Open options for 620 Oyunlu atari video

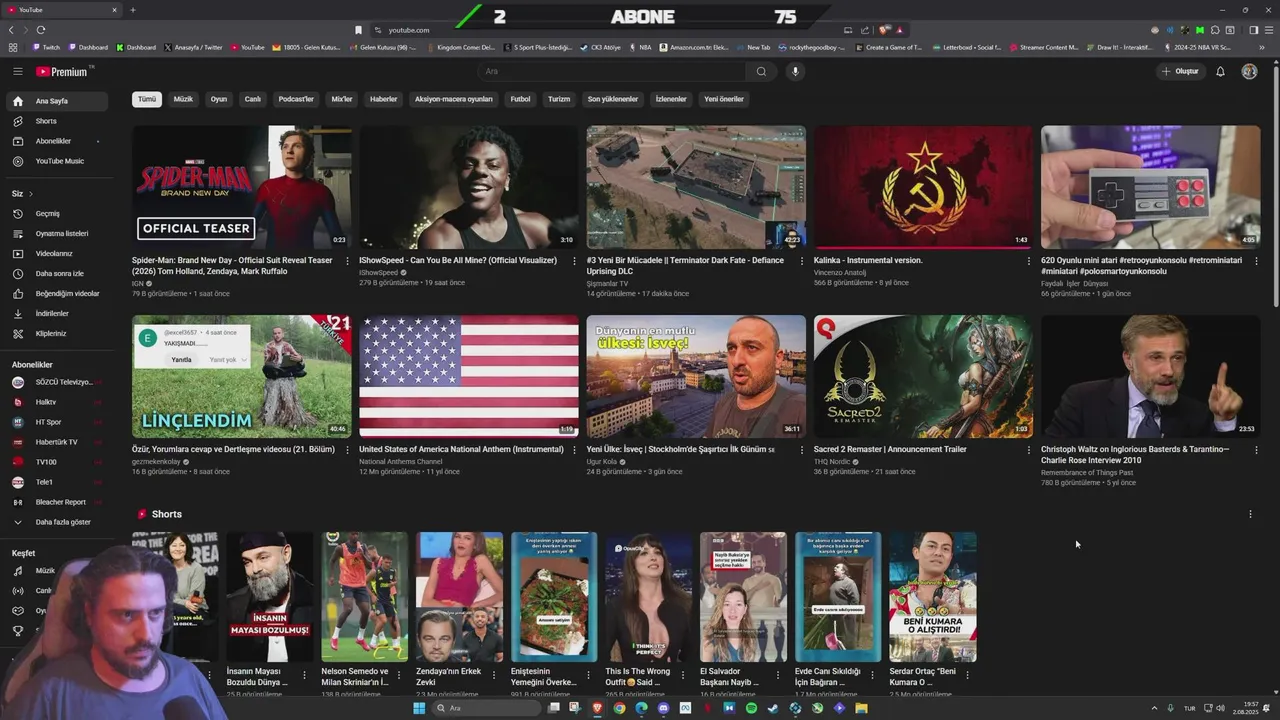tap(1255, 261)
